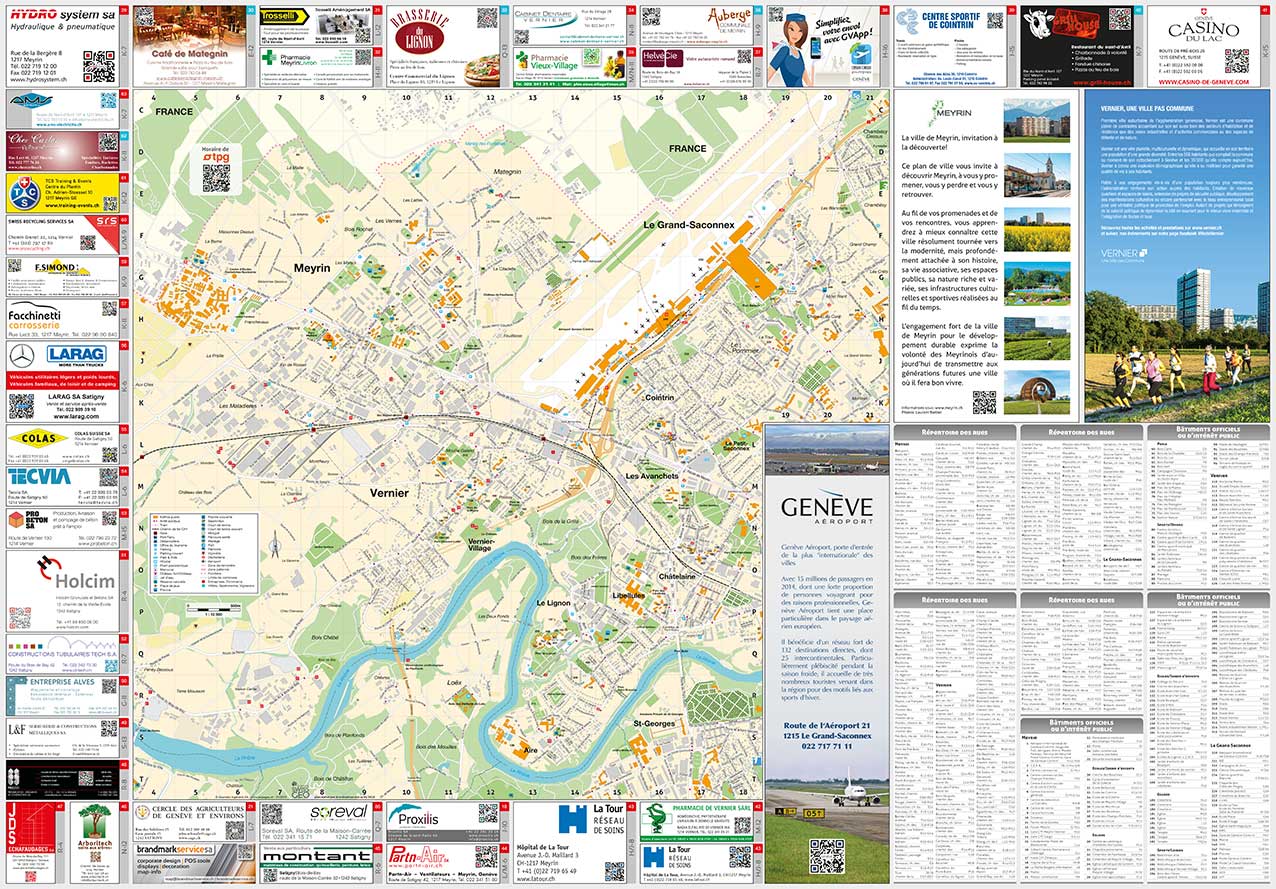This screenshot has height=889, width=1276.
Task: Click the montant logo
Action: [x=316, y=857]
